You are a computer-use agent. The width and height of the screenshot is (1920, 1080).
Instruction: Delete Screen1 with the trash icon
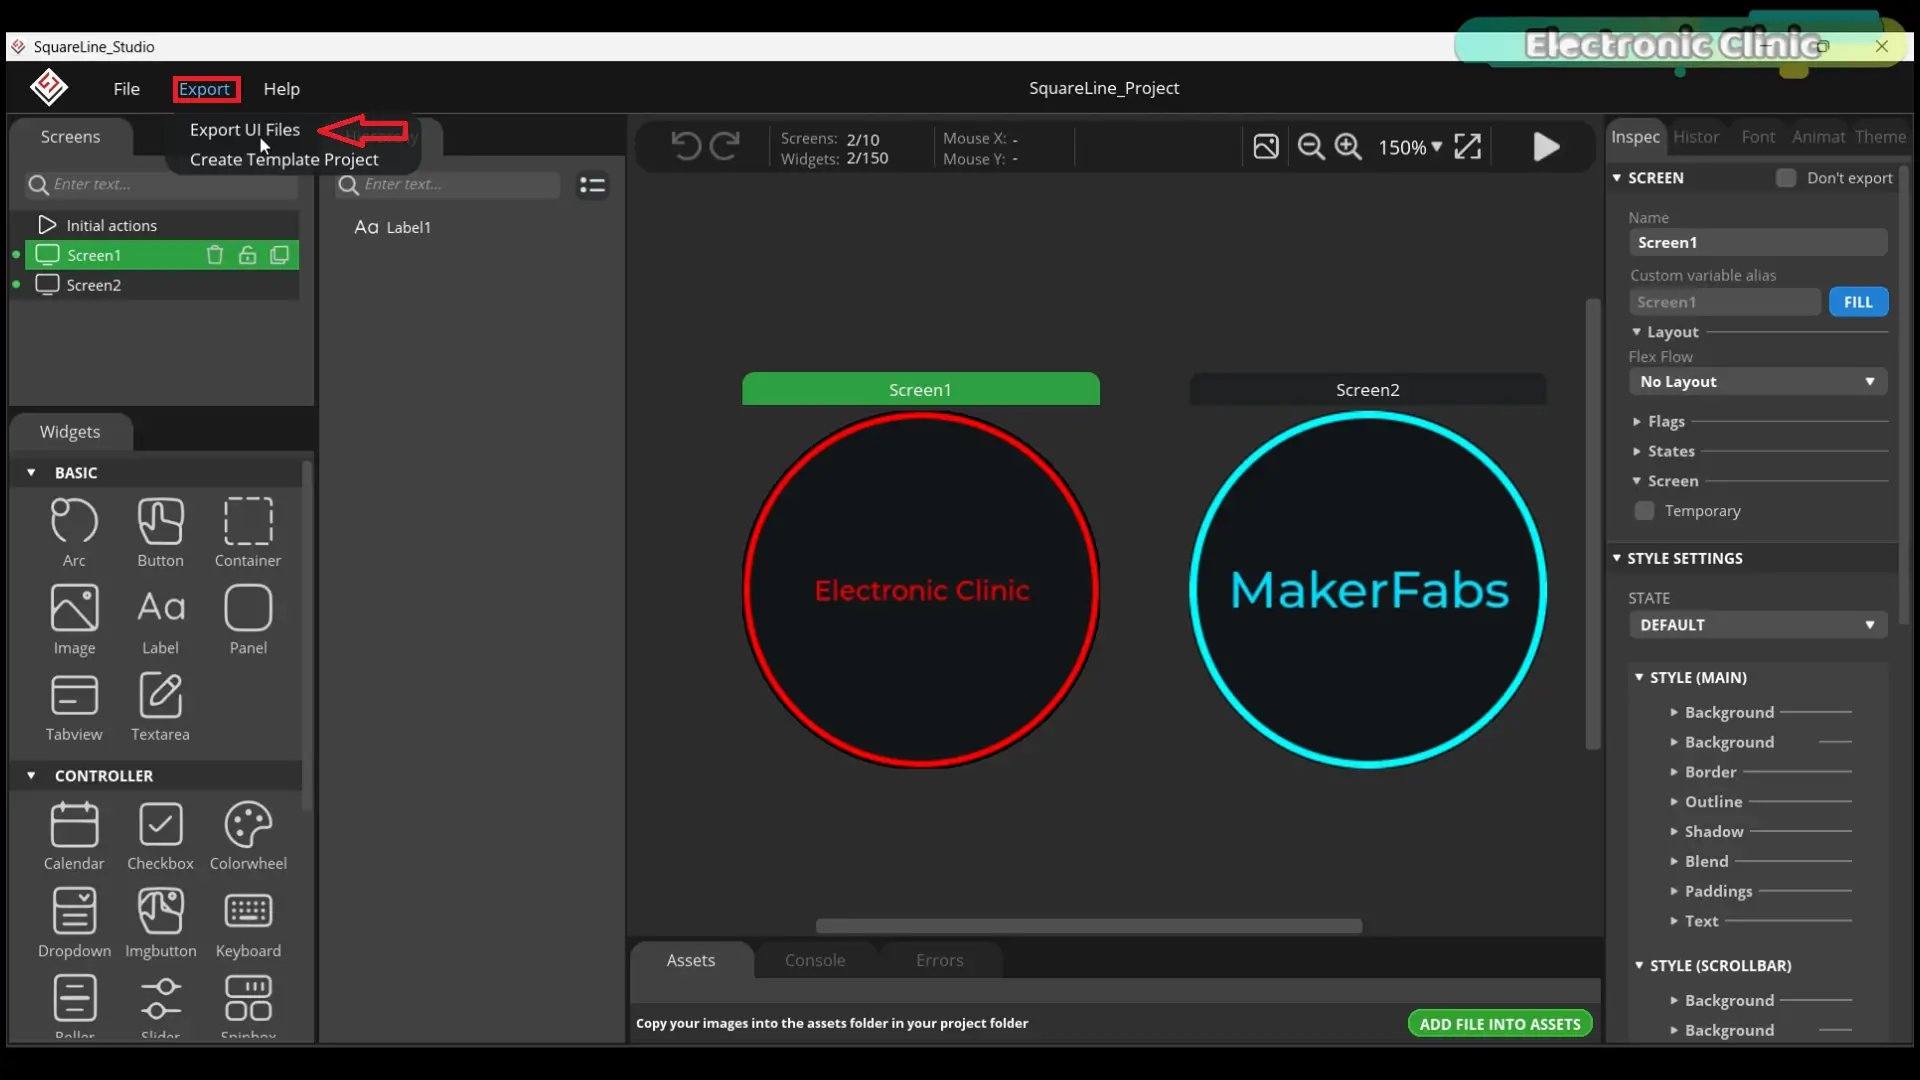tap(214, 255)
